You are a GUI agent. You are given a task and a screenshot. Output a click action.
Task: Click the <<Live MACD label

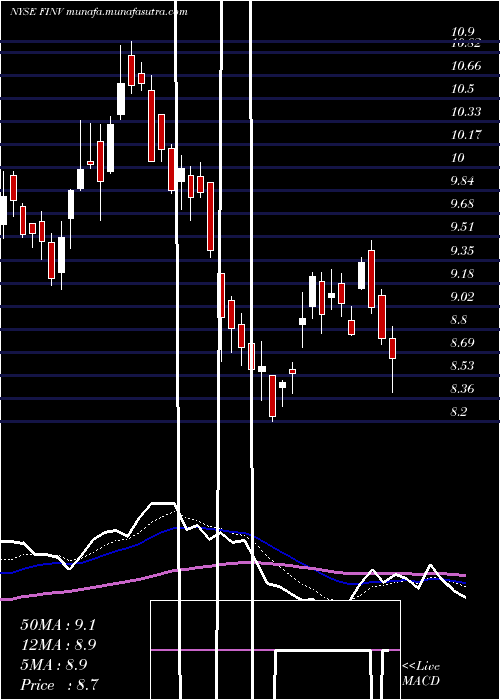click(421, 674)
